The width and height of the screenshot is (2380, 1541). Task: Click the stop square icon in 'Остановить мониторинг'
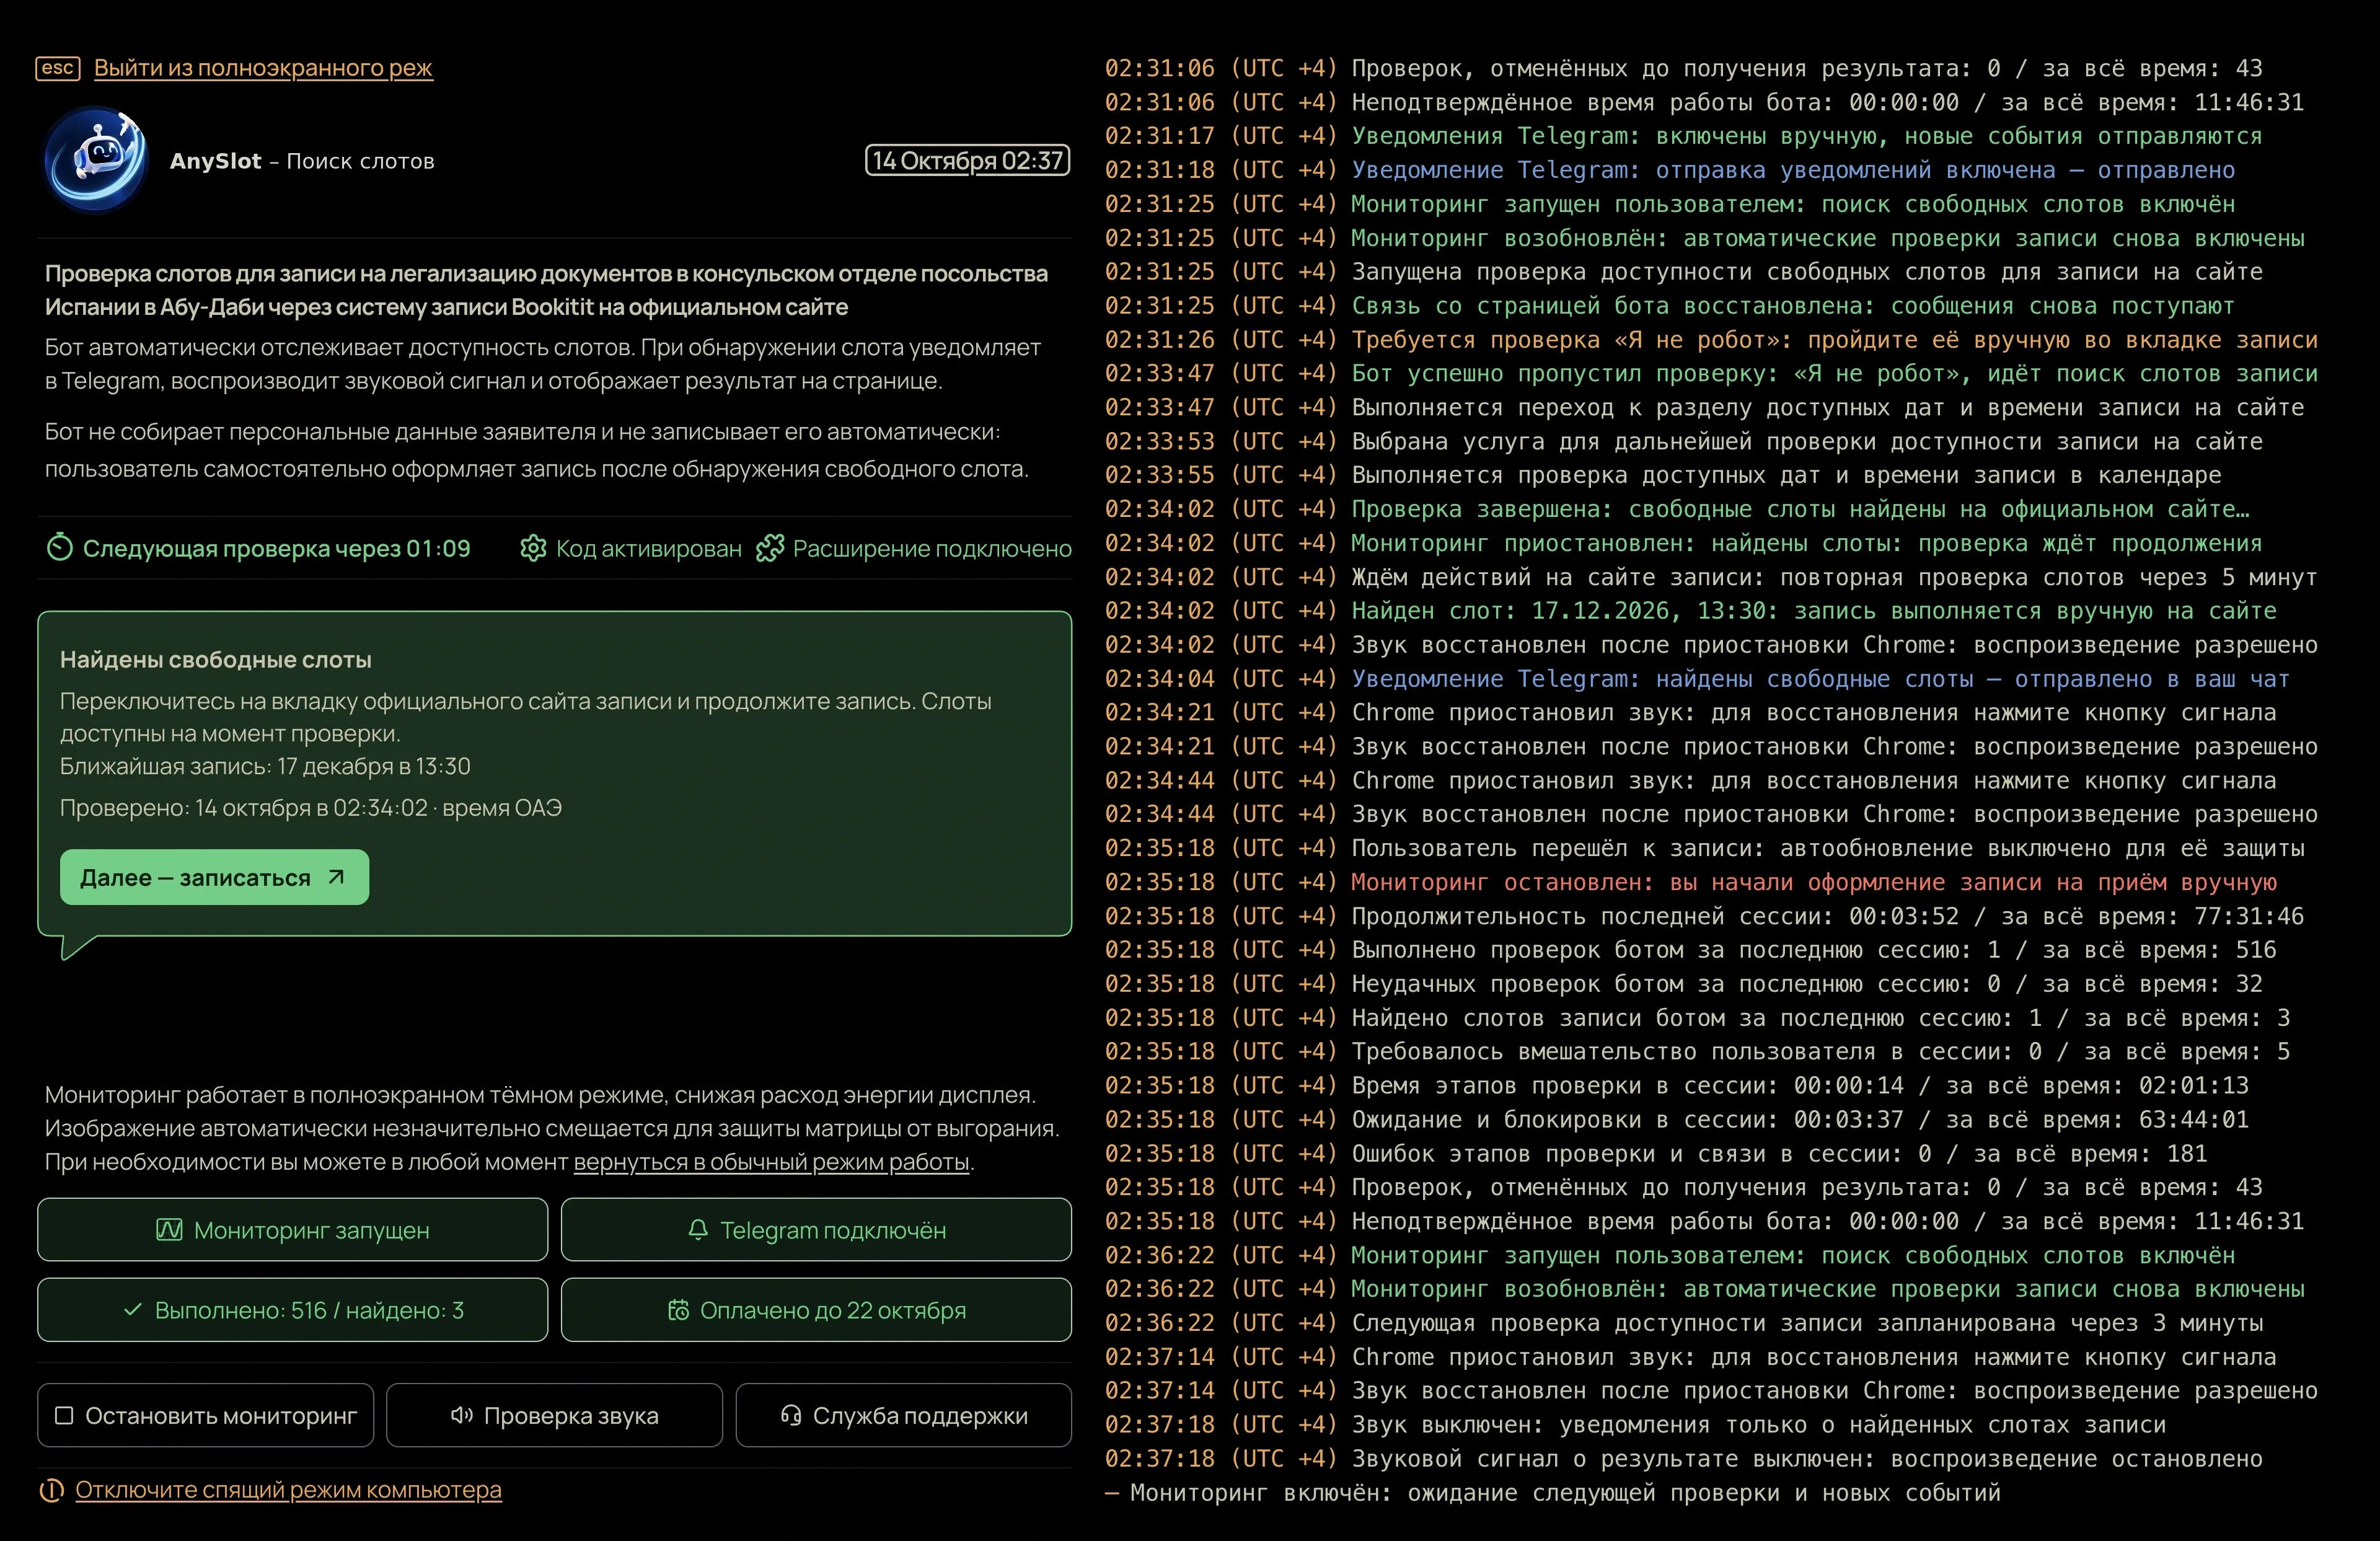click(64, 1415)
